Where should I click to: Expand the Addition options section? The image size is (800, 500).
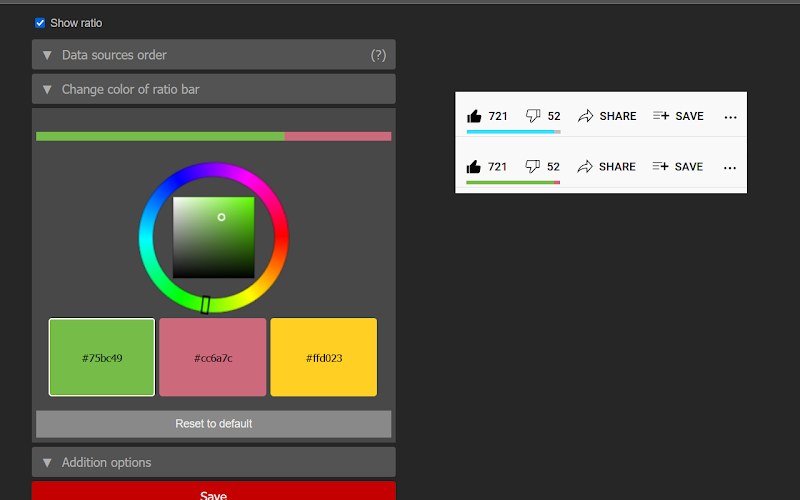(x=214, y=462)
